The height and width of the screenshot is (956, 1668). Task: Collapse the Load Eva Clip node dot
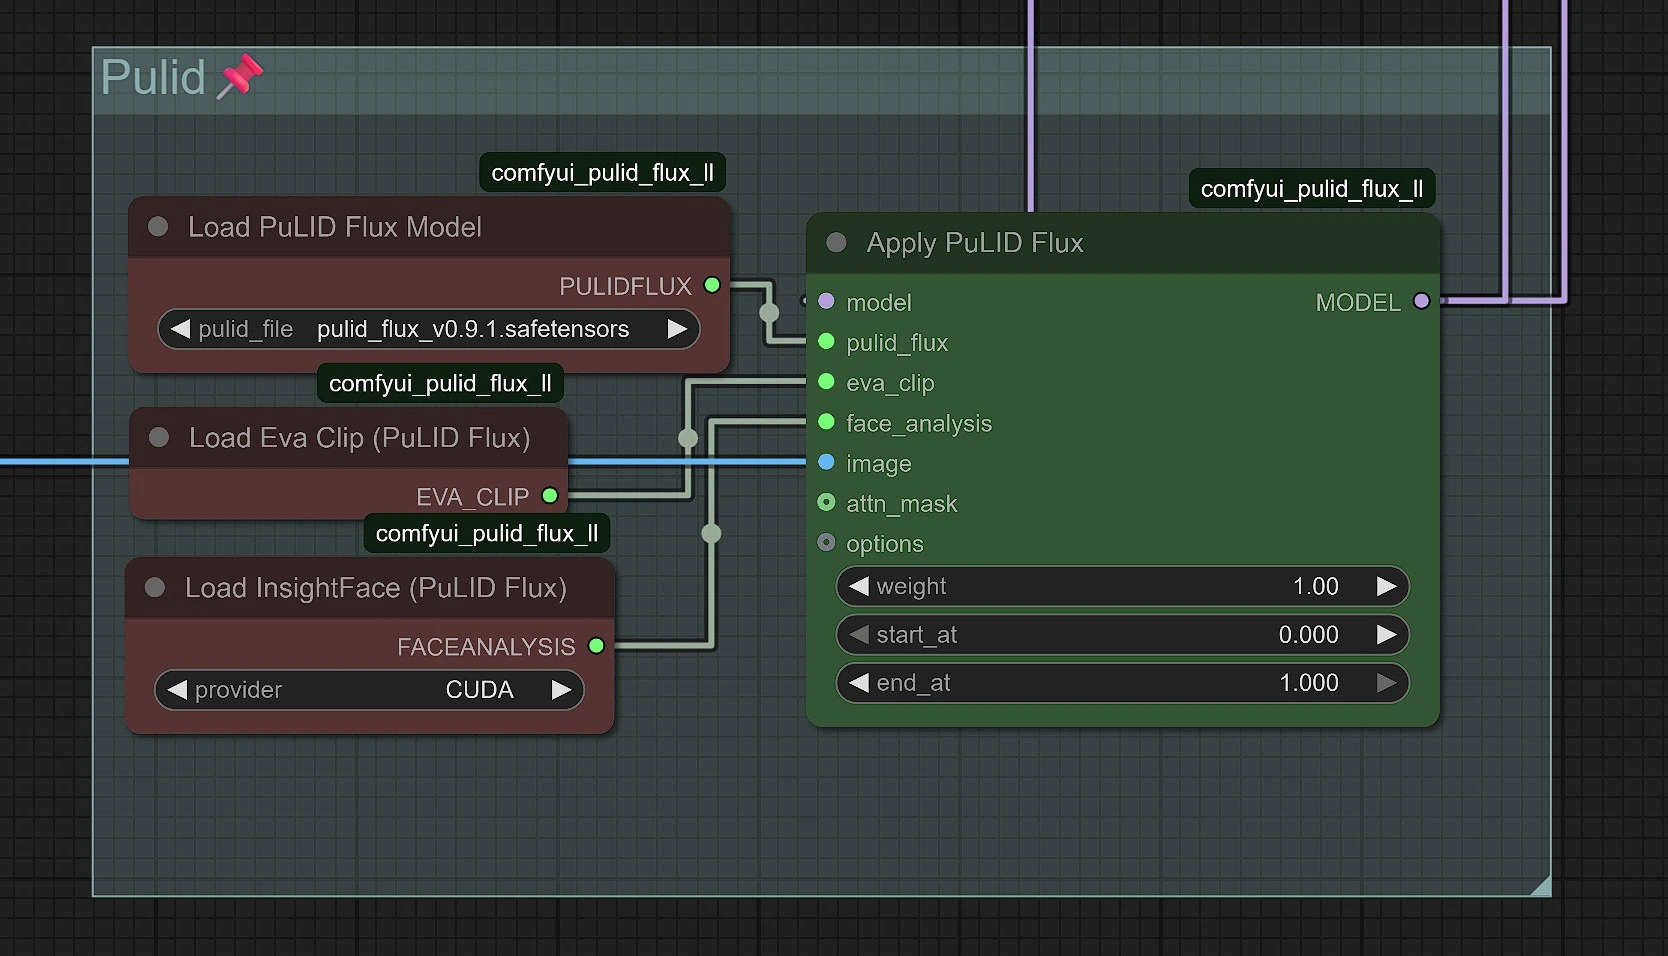point(159,437)
